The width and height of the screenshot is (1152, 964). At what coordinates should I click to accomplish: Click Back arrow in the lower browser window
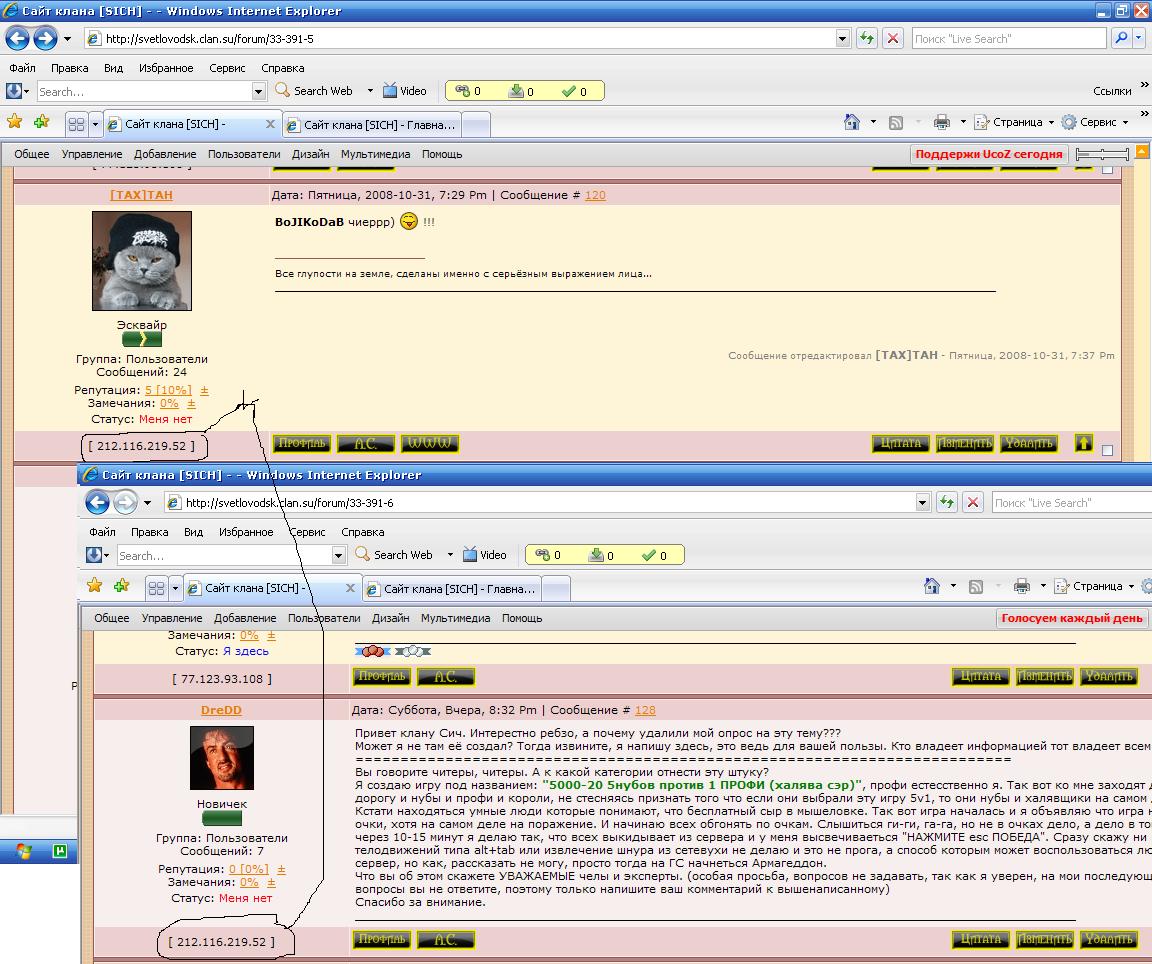(x=97, y=502)
